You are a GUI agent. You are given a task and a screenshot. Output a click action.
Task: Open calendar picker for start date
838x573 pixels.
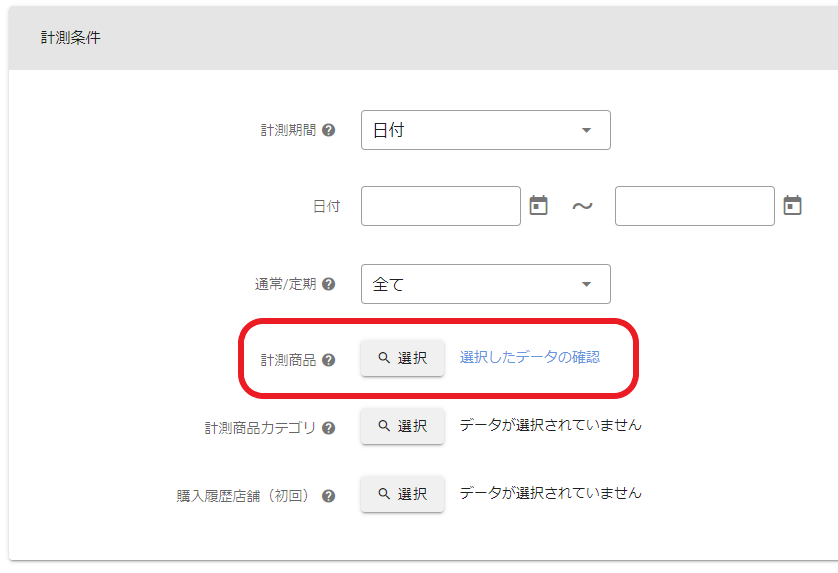coord(538,206)
